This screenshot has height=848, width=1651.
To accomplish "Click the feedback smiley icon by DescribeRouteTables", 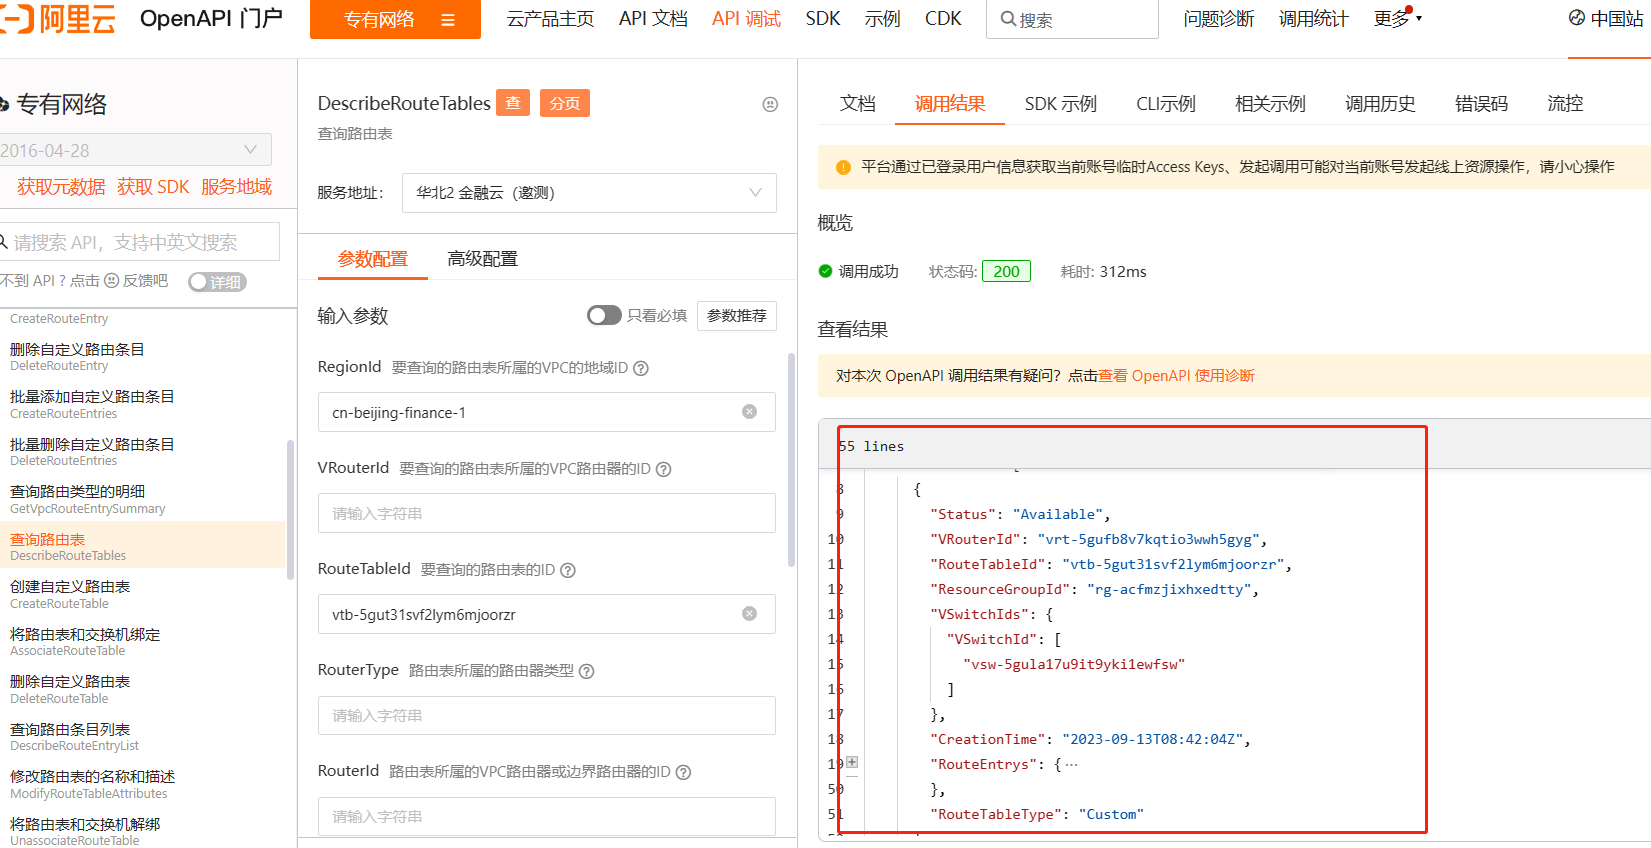I will click(x=770, y=104).
